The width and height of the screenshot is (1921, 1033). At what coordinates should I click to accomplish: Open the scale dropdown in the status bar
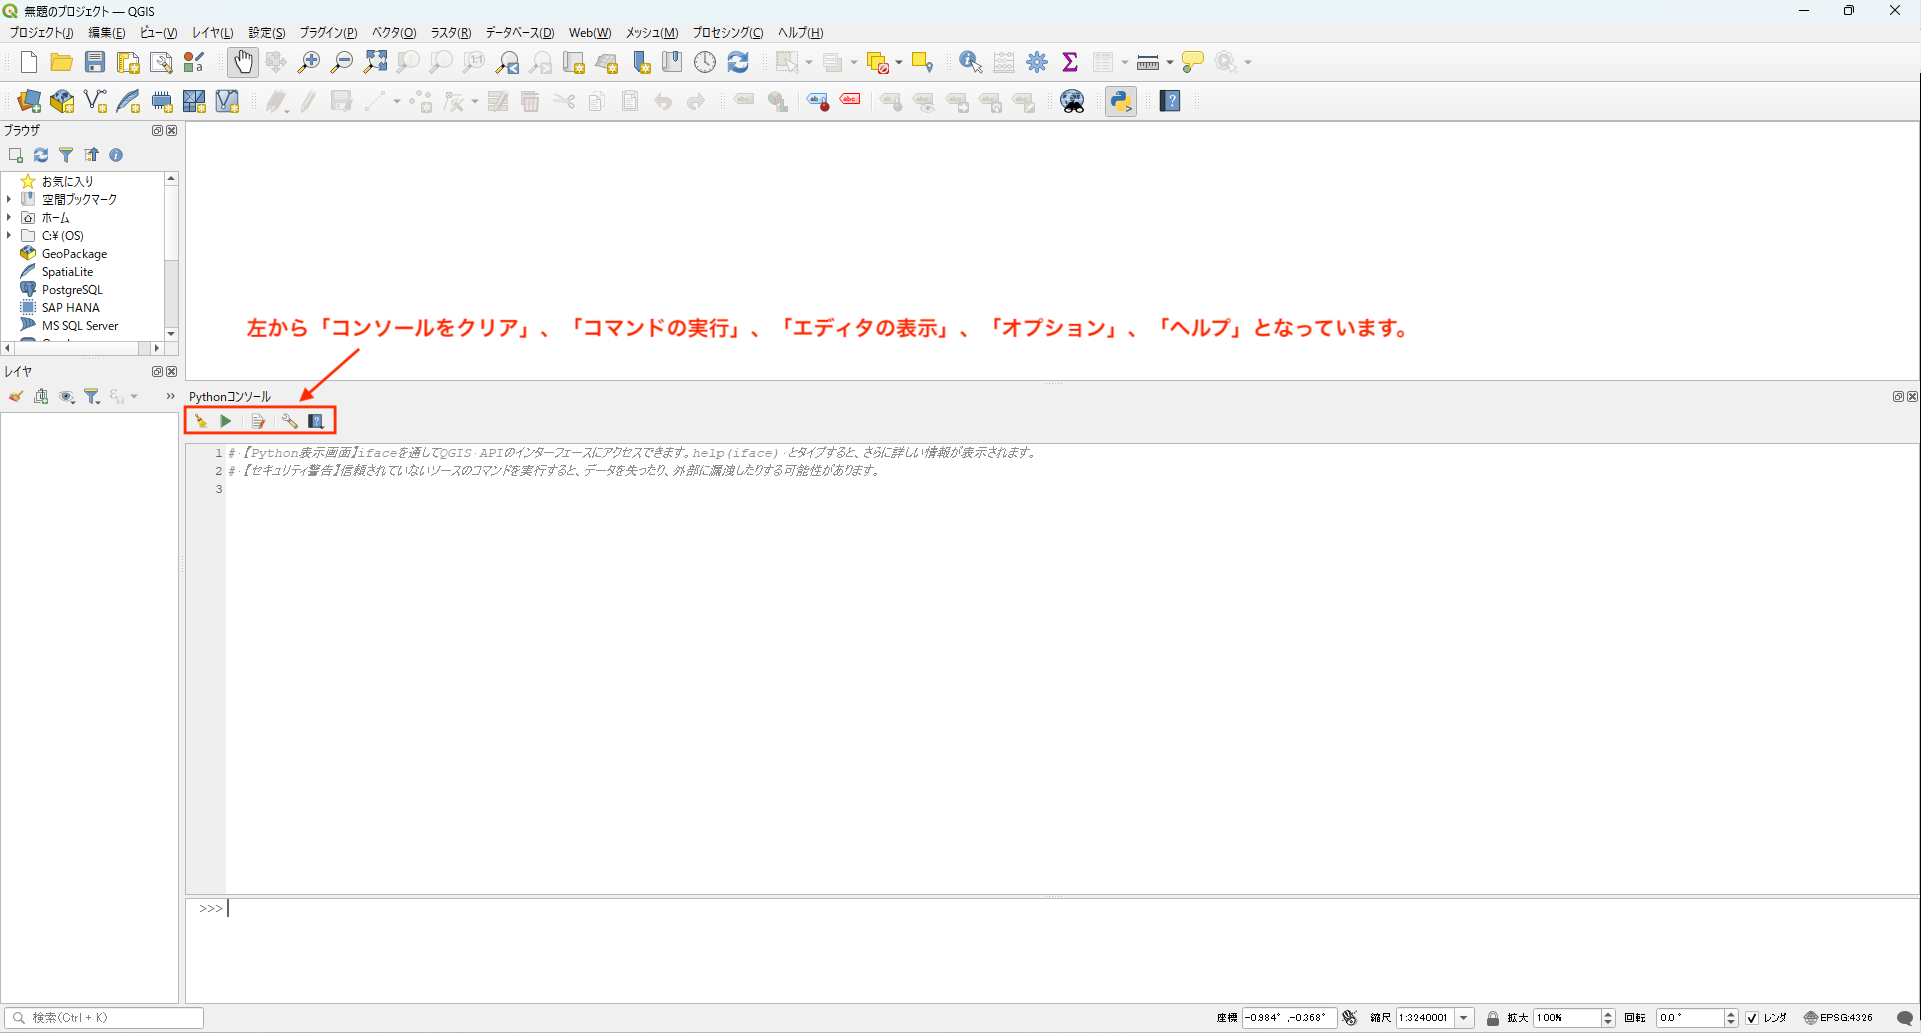(1464, 1017)
